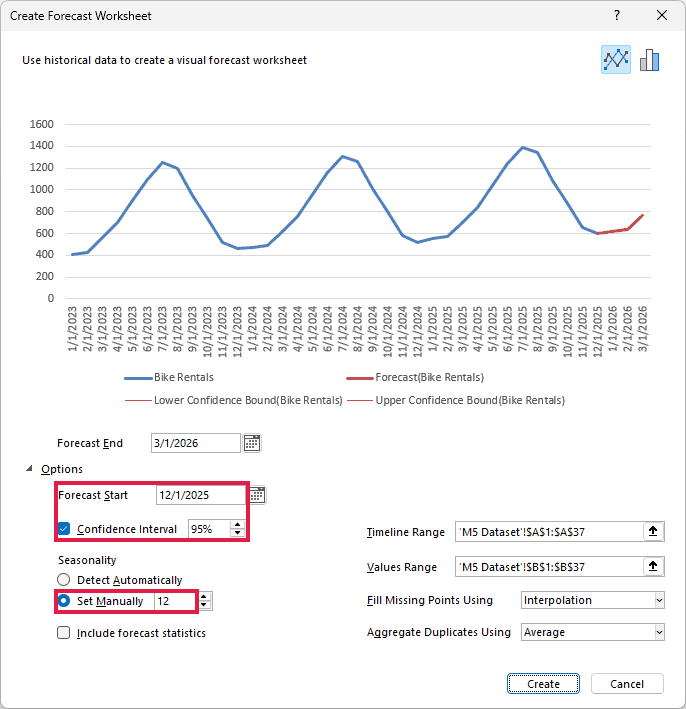686x709 pixels.
Task: Open the Aggregate Duplicates Using dropdown
Action: (x=659, y=632)
